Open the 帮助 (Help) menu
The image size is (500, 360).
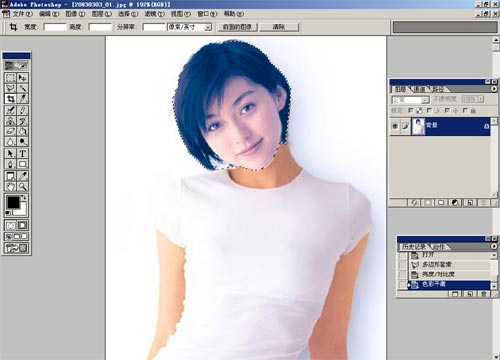click(234, 14)
